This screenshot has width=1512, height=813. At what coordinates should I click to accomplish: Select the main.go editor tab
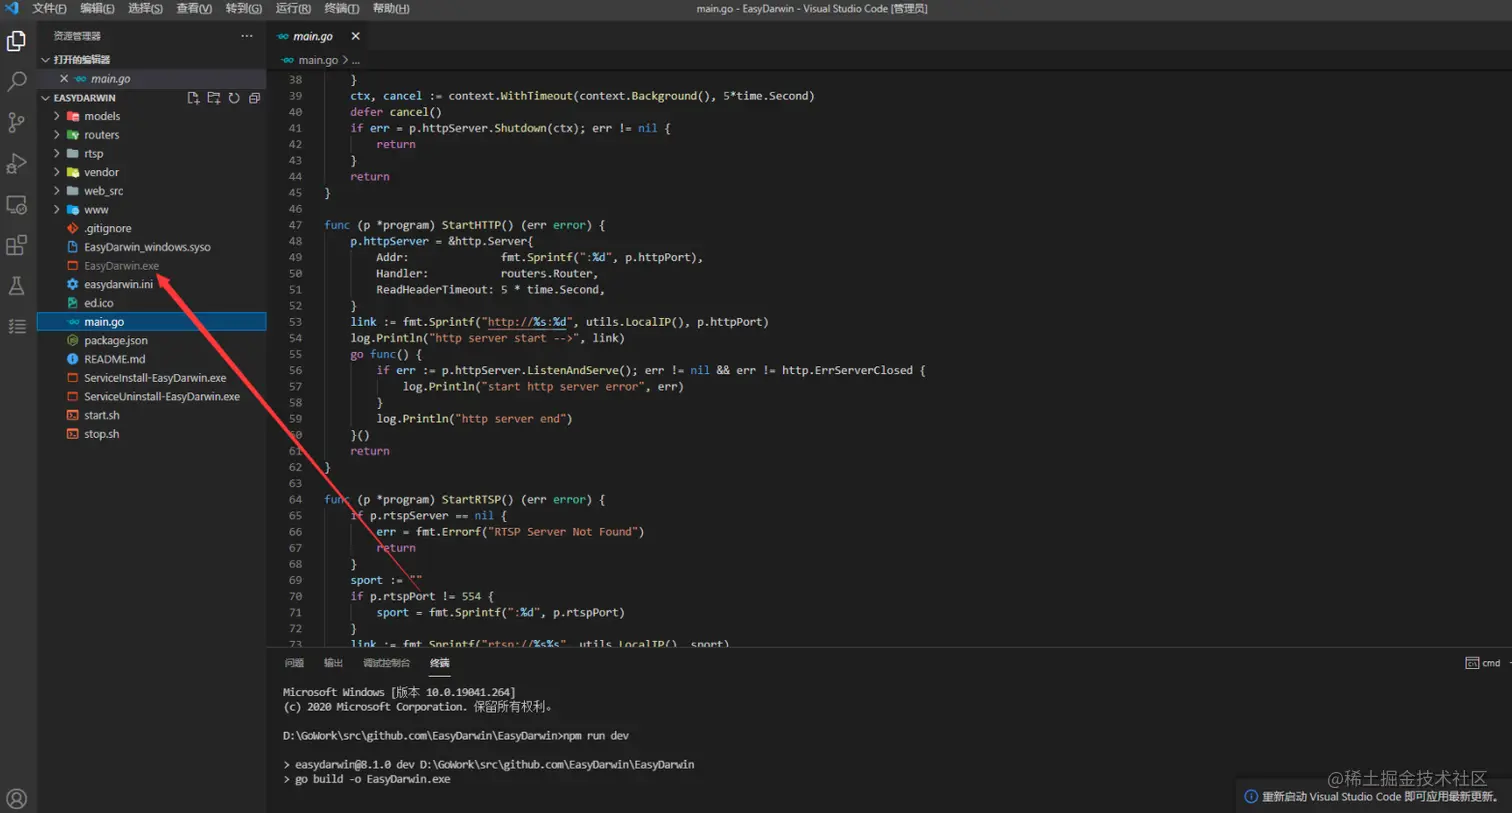(x=311, y=36)
